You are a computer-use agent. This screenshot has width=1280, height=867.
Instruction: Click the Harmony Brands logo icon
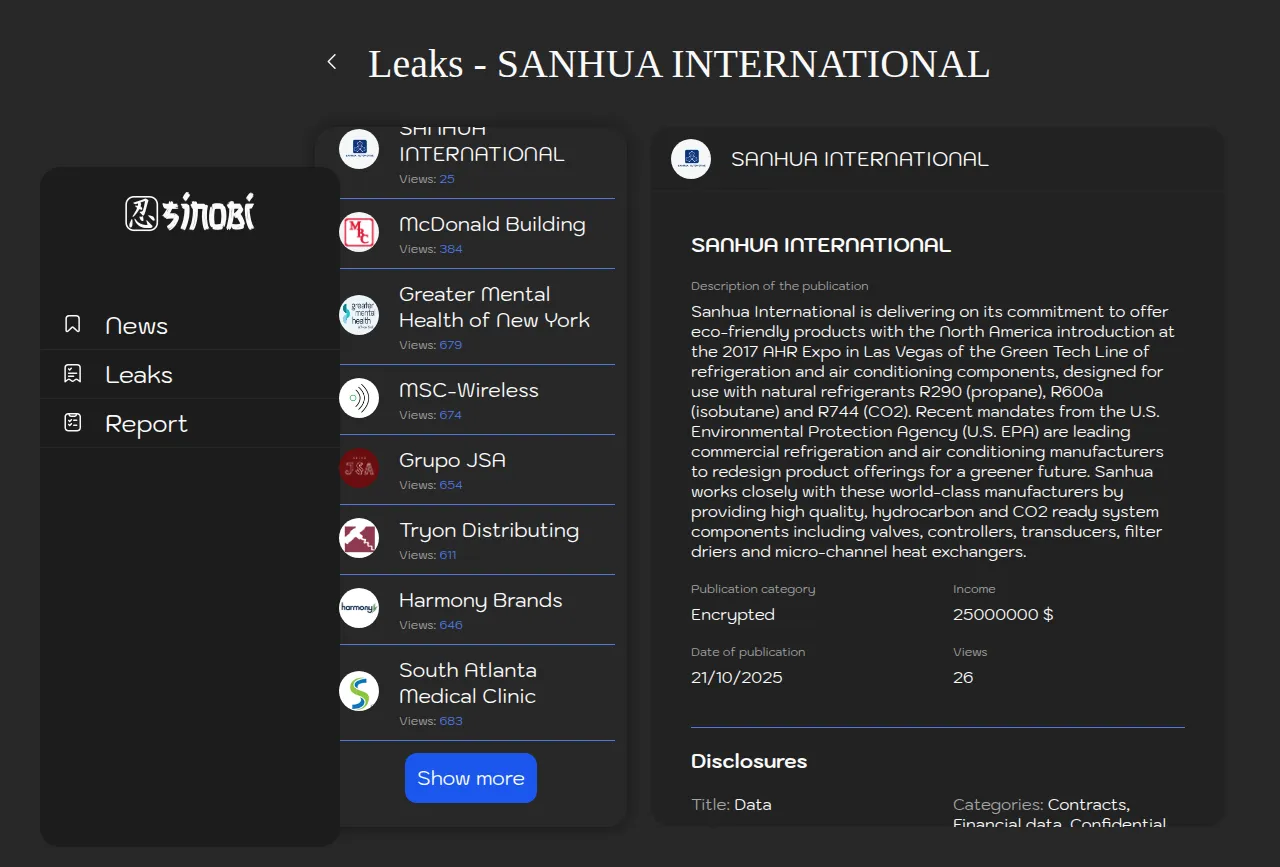click(359, 608)
